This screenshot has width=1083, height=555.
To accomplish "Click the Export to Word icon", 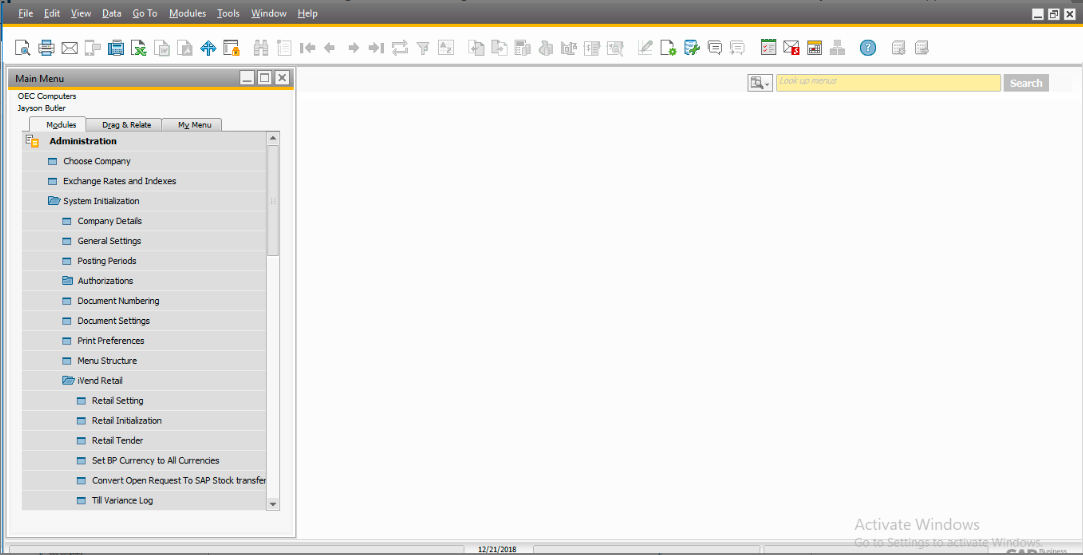I will click(162, 48).
